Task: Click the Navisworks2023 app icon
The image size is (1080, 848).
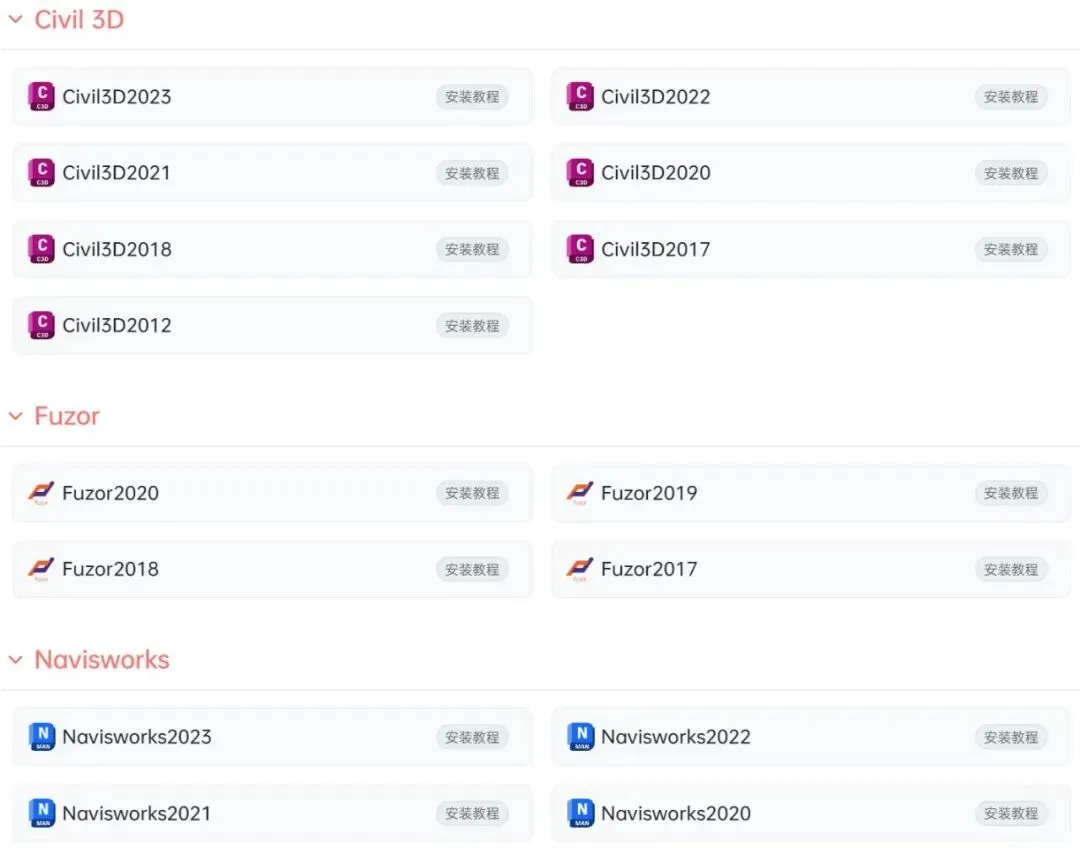Action: (x=42, y=737)
